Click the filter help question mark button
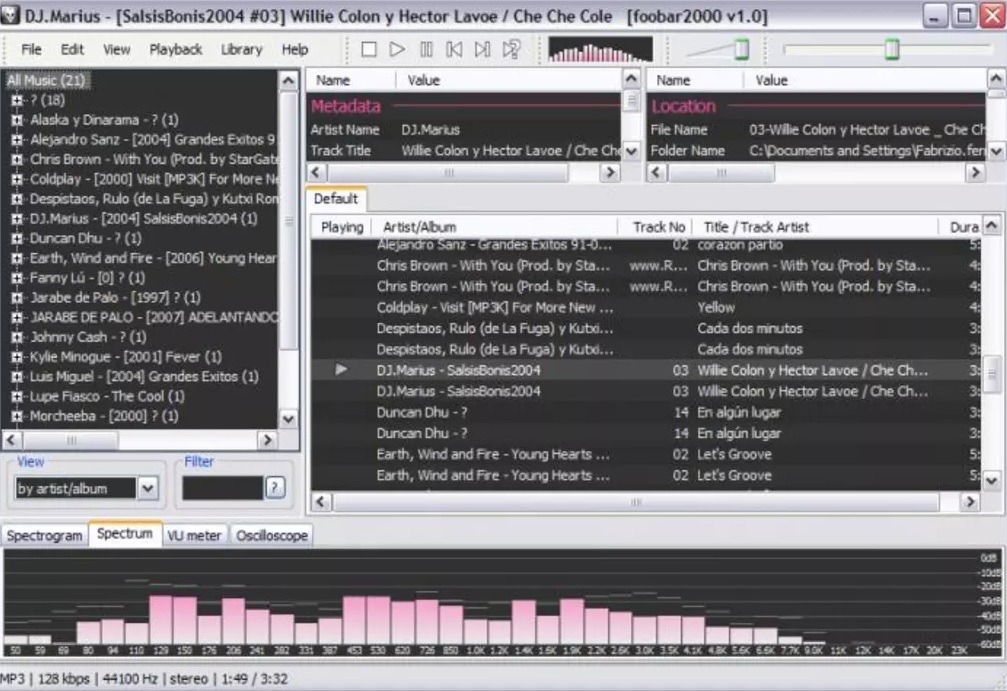Screen dimensions: 1007x691 pos(275,487)
